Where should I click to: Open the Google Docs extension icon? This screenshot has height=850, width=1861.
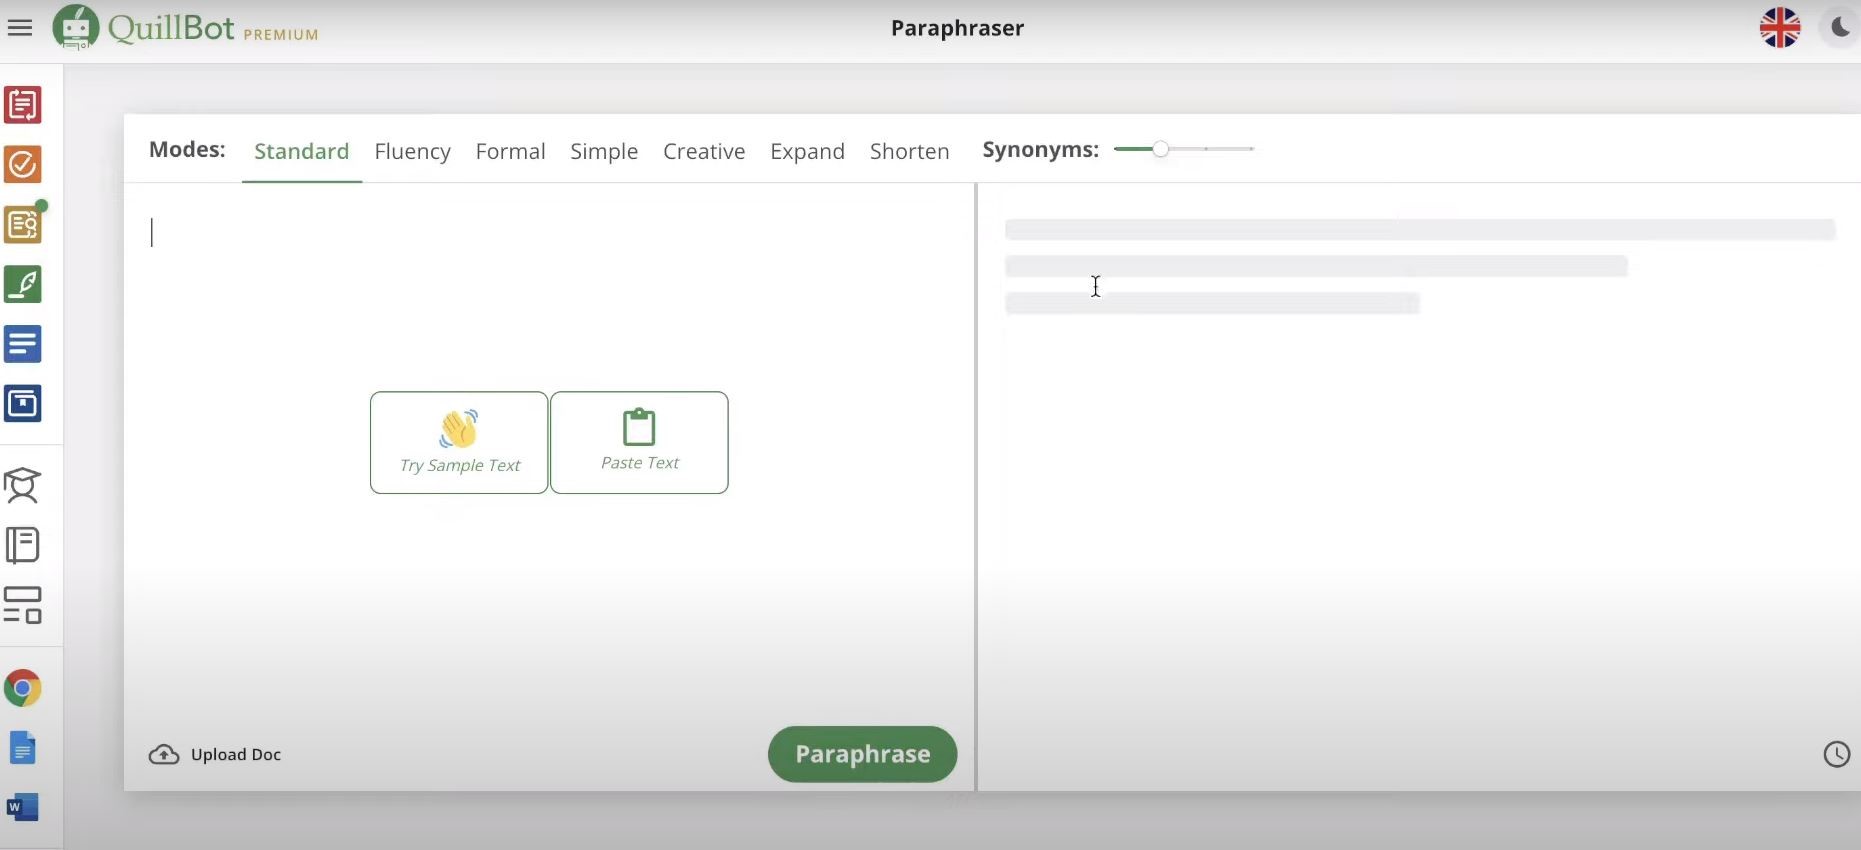(22, 748)
